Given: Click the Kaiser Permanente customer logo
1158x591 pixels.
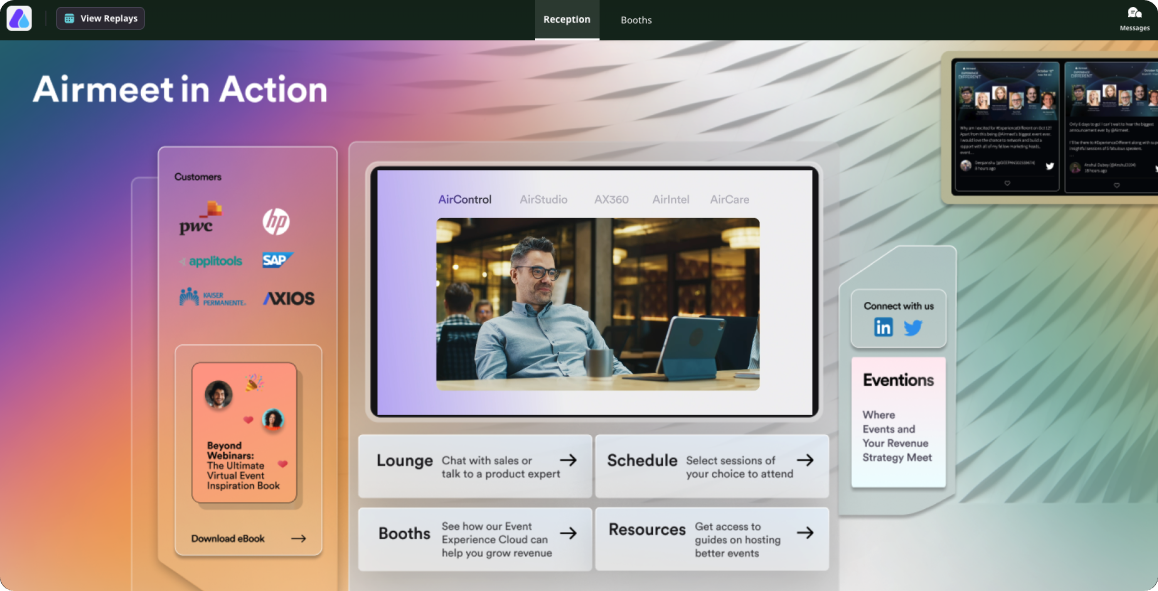Looking at the screenshot, I should coord(213,298).
